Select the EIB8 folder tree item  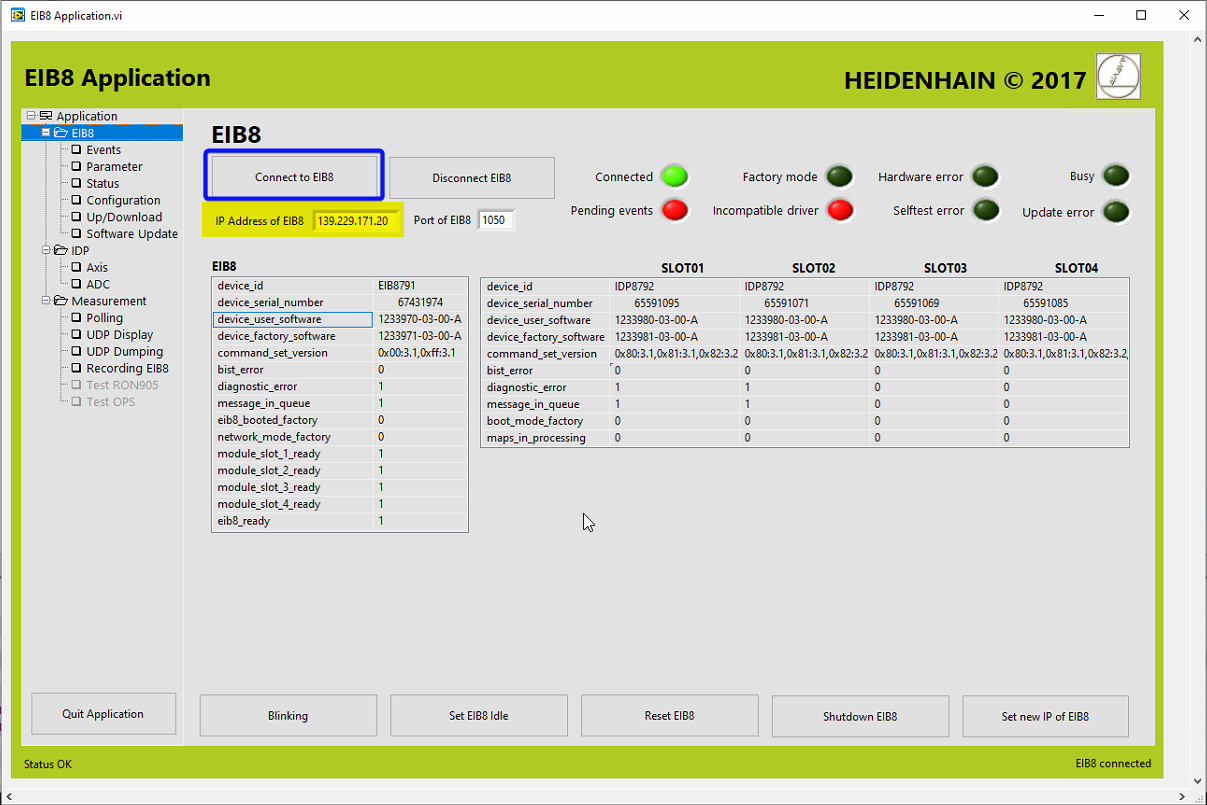point(82,133)
